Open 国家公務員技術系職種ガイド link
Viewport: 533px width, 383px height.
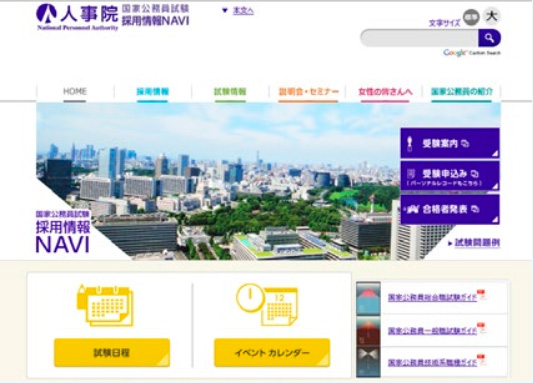pos(432,363)
